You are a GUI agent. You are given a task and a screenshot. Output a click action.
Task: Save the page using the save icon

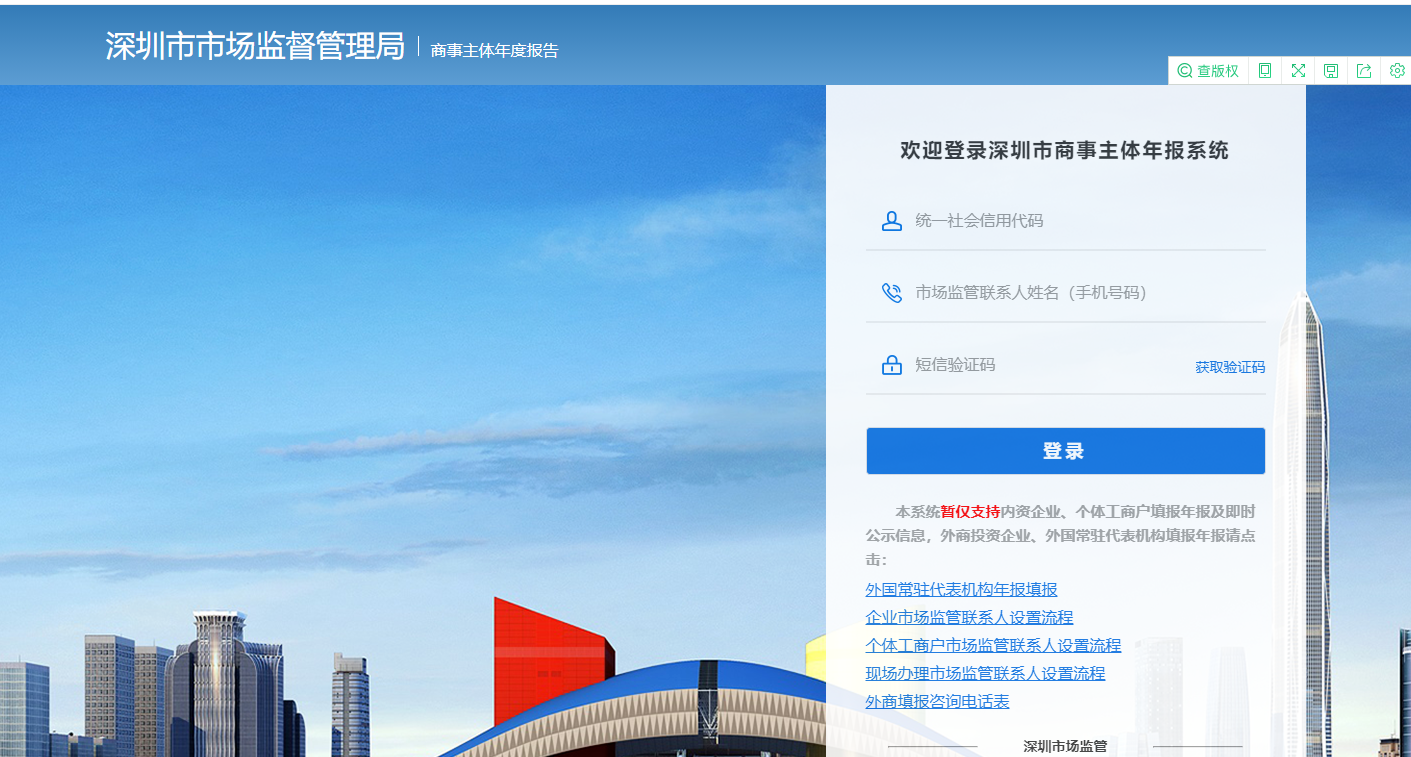1330,70
